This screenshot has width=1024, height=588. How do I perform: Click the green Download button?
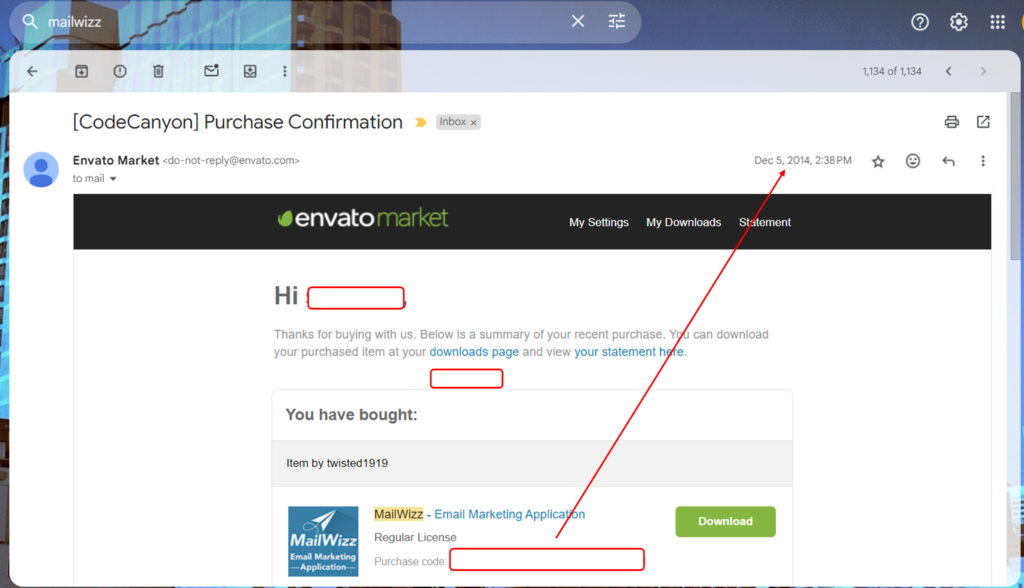[726, 521]
